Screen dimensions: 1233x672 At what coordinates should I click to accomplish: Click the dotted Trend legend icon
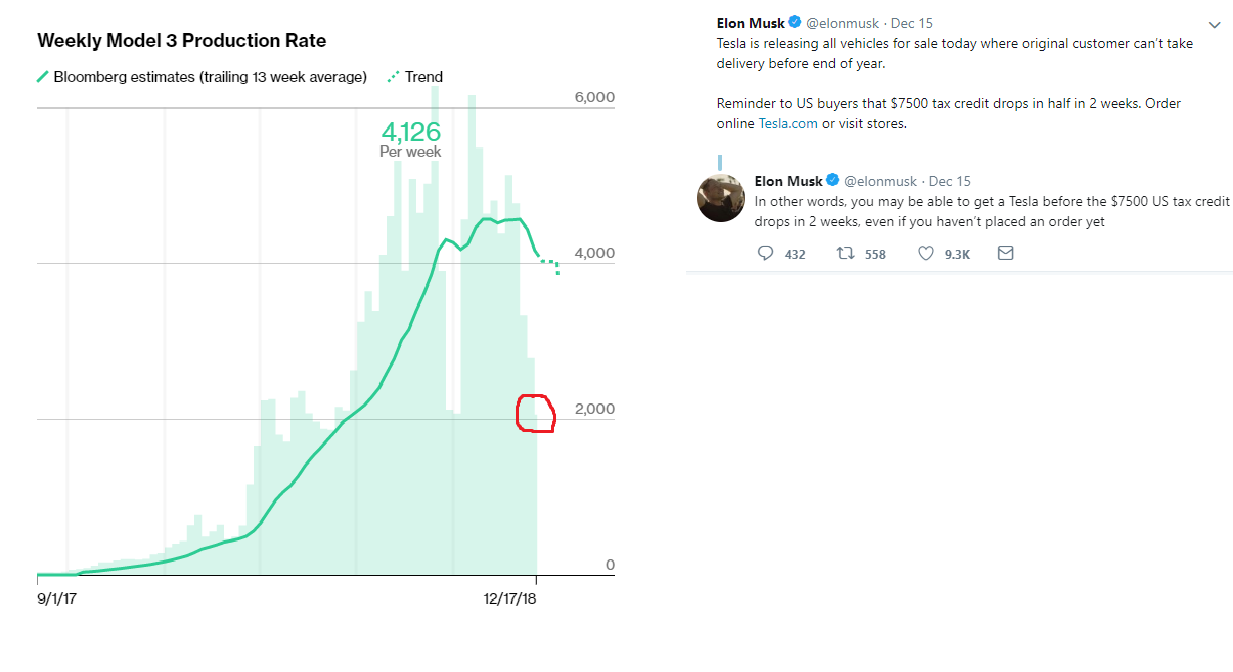click(394, 77)
